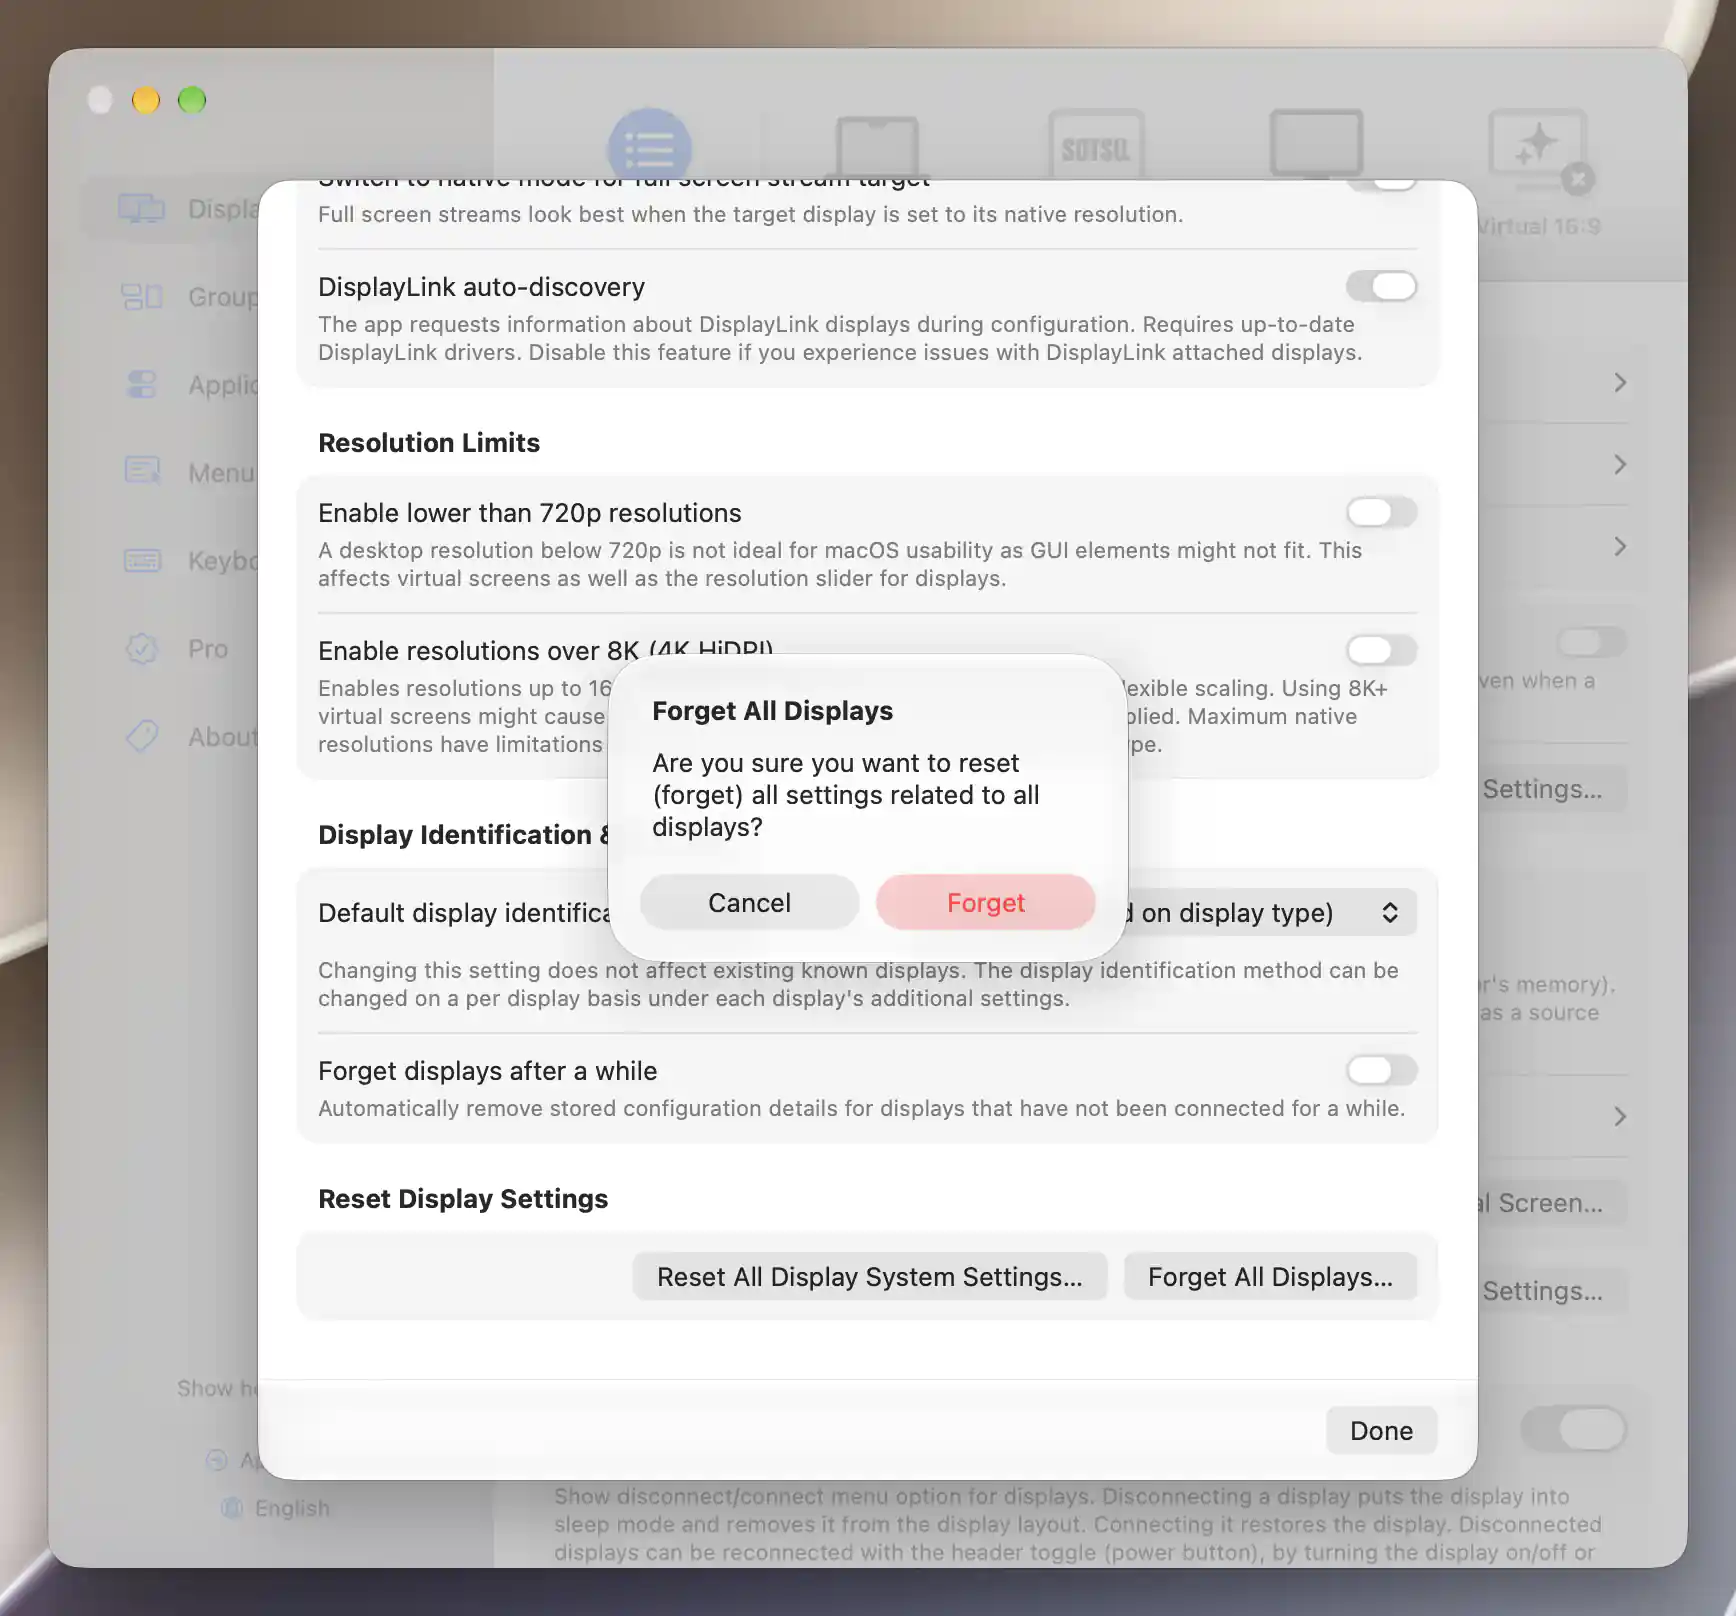
Task: Turn on Forget displays after a while
Action: (x=1381, y=1070)
